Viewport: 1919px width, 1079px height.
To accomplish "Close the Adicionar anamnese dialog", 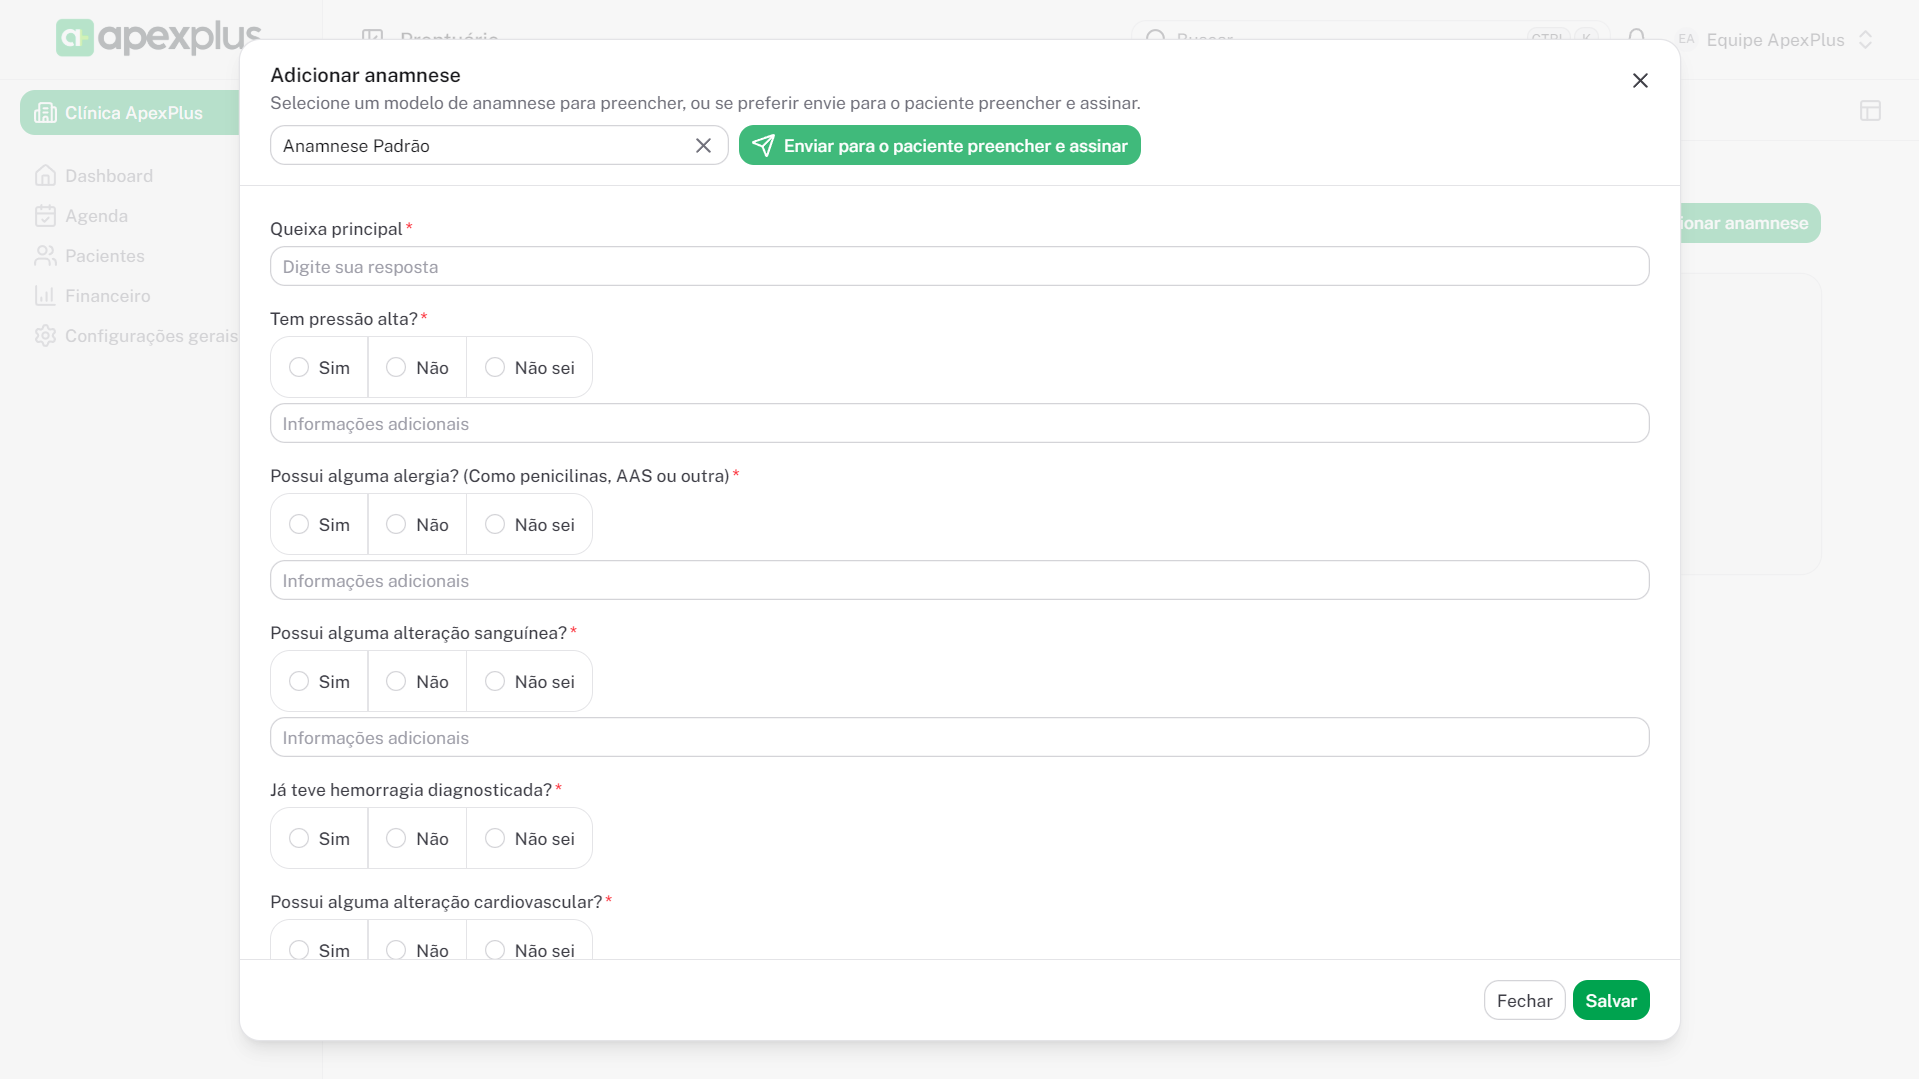I will point(1640,81).
